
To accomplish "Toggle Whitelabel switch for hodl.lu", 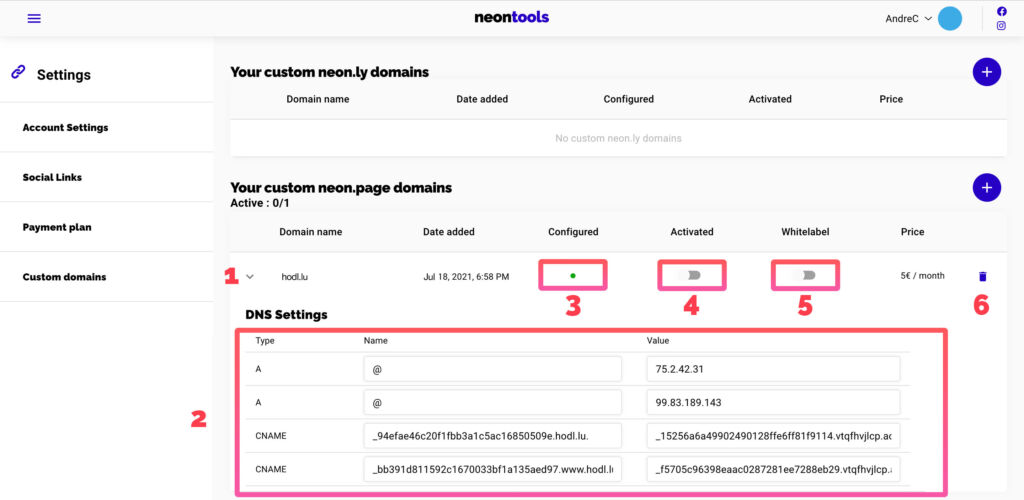I will click(806, 275).
